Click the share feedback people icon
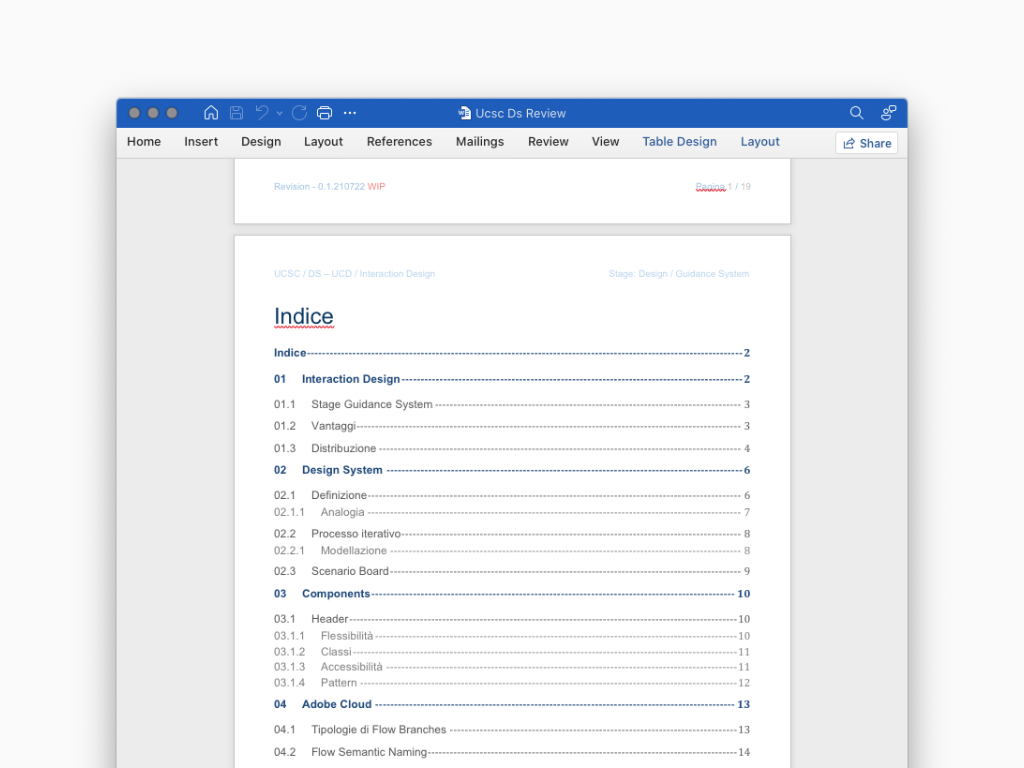Viewport: 1024px width, 768px height. coord(888,113)
